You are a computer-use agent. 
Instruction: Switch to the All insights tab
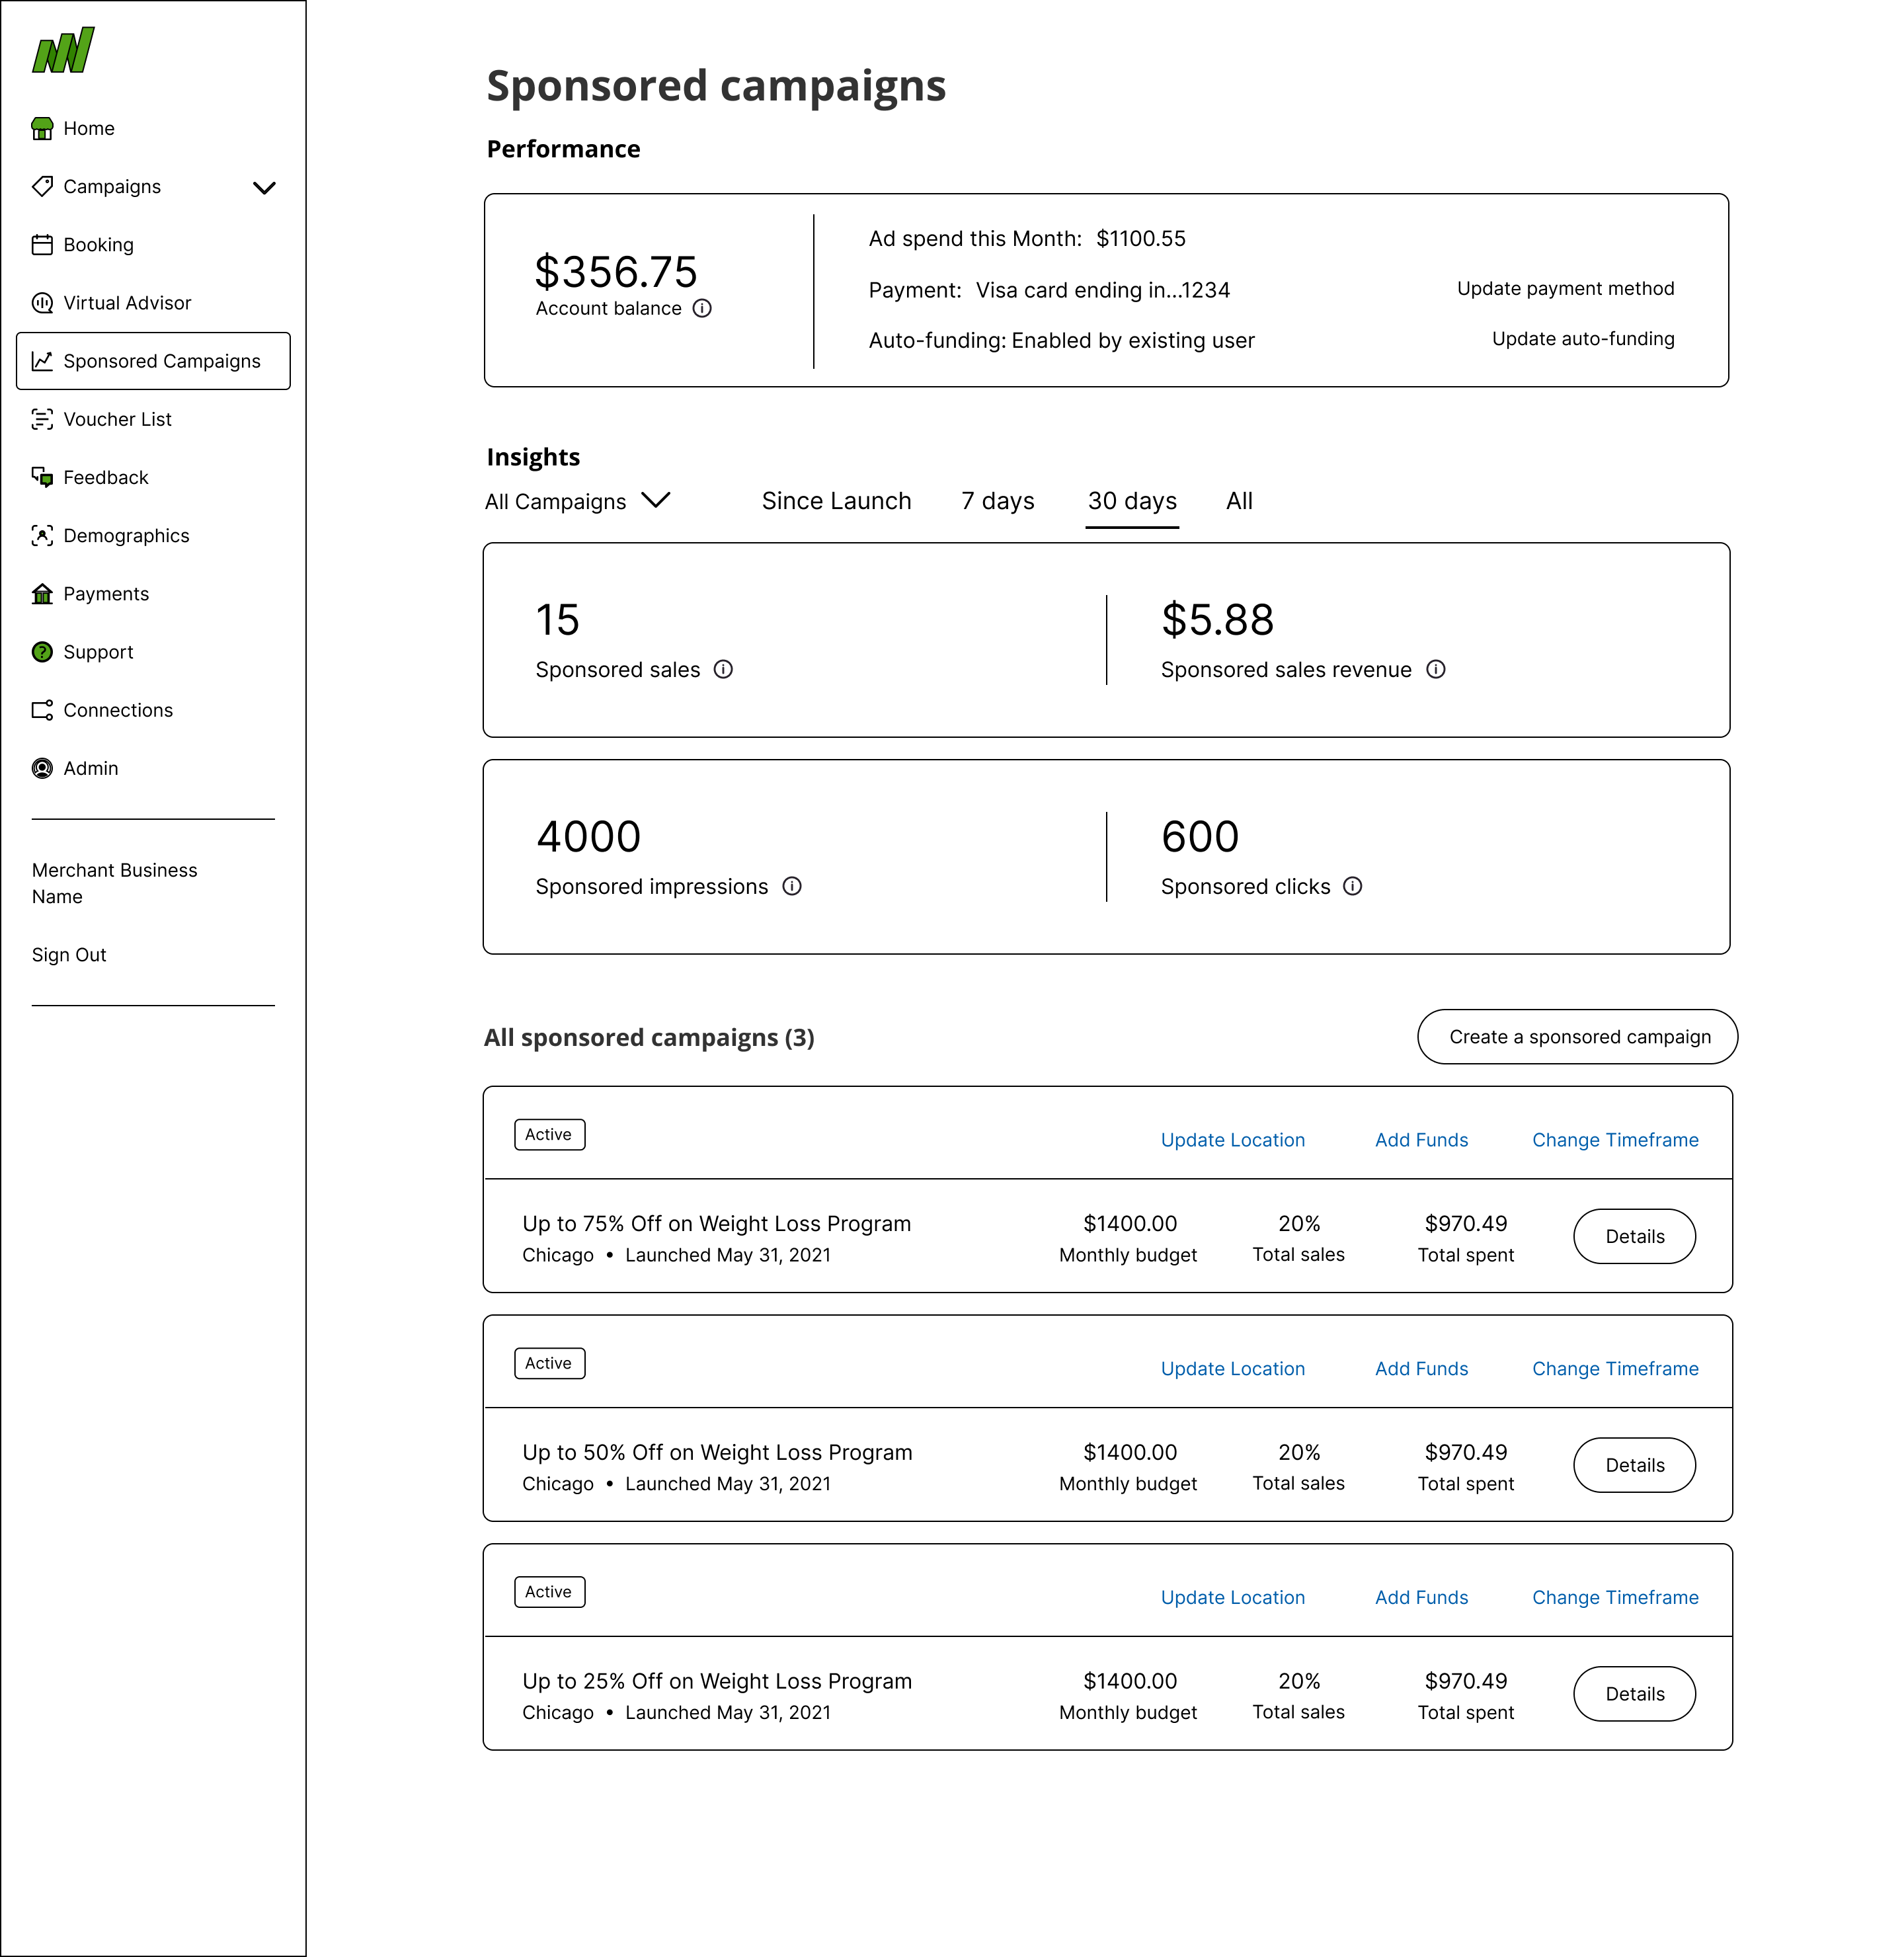coord(1239,501)
